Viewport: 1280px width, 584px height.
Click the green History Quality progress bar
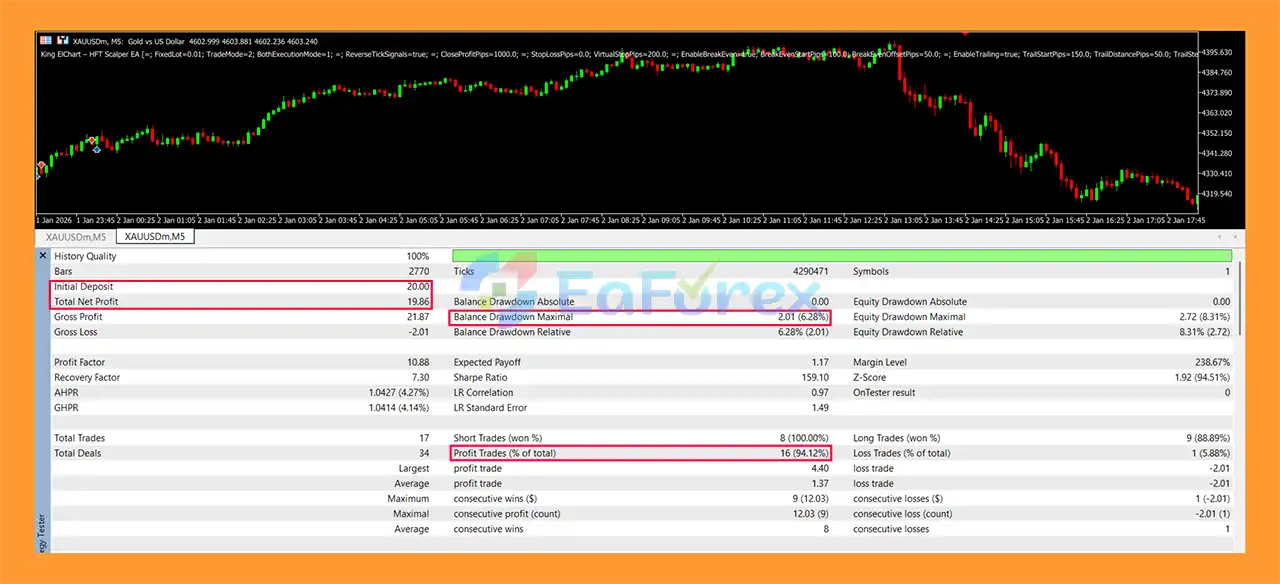pos(842,256)
